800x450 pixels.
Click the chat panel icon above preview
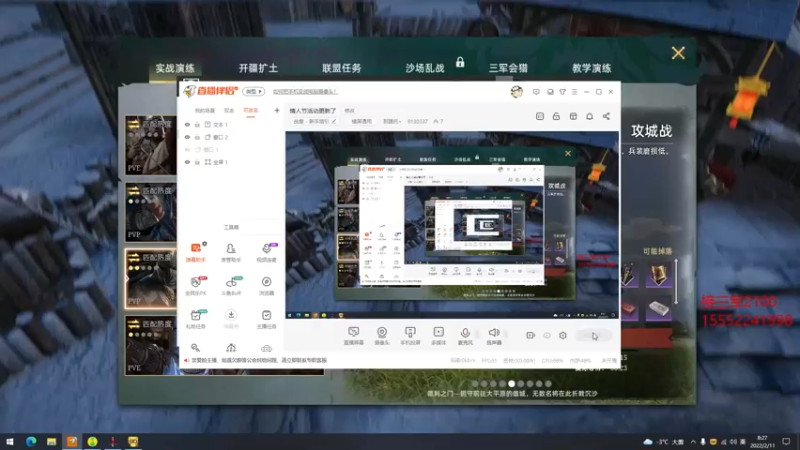point(540,116)
